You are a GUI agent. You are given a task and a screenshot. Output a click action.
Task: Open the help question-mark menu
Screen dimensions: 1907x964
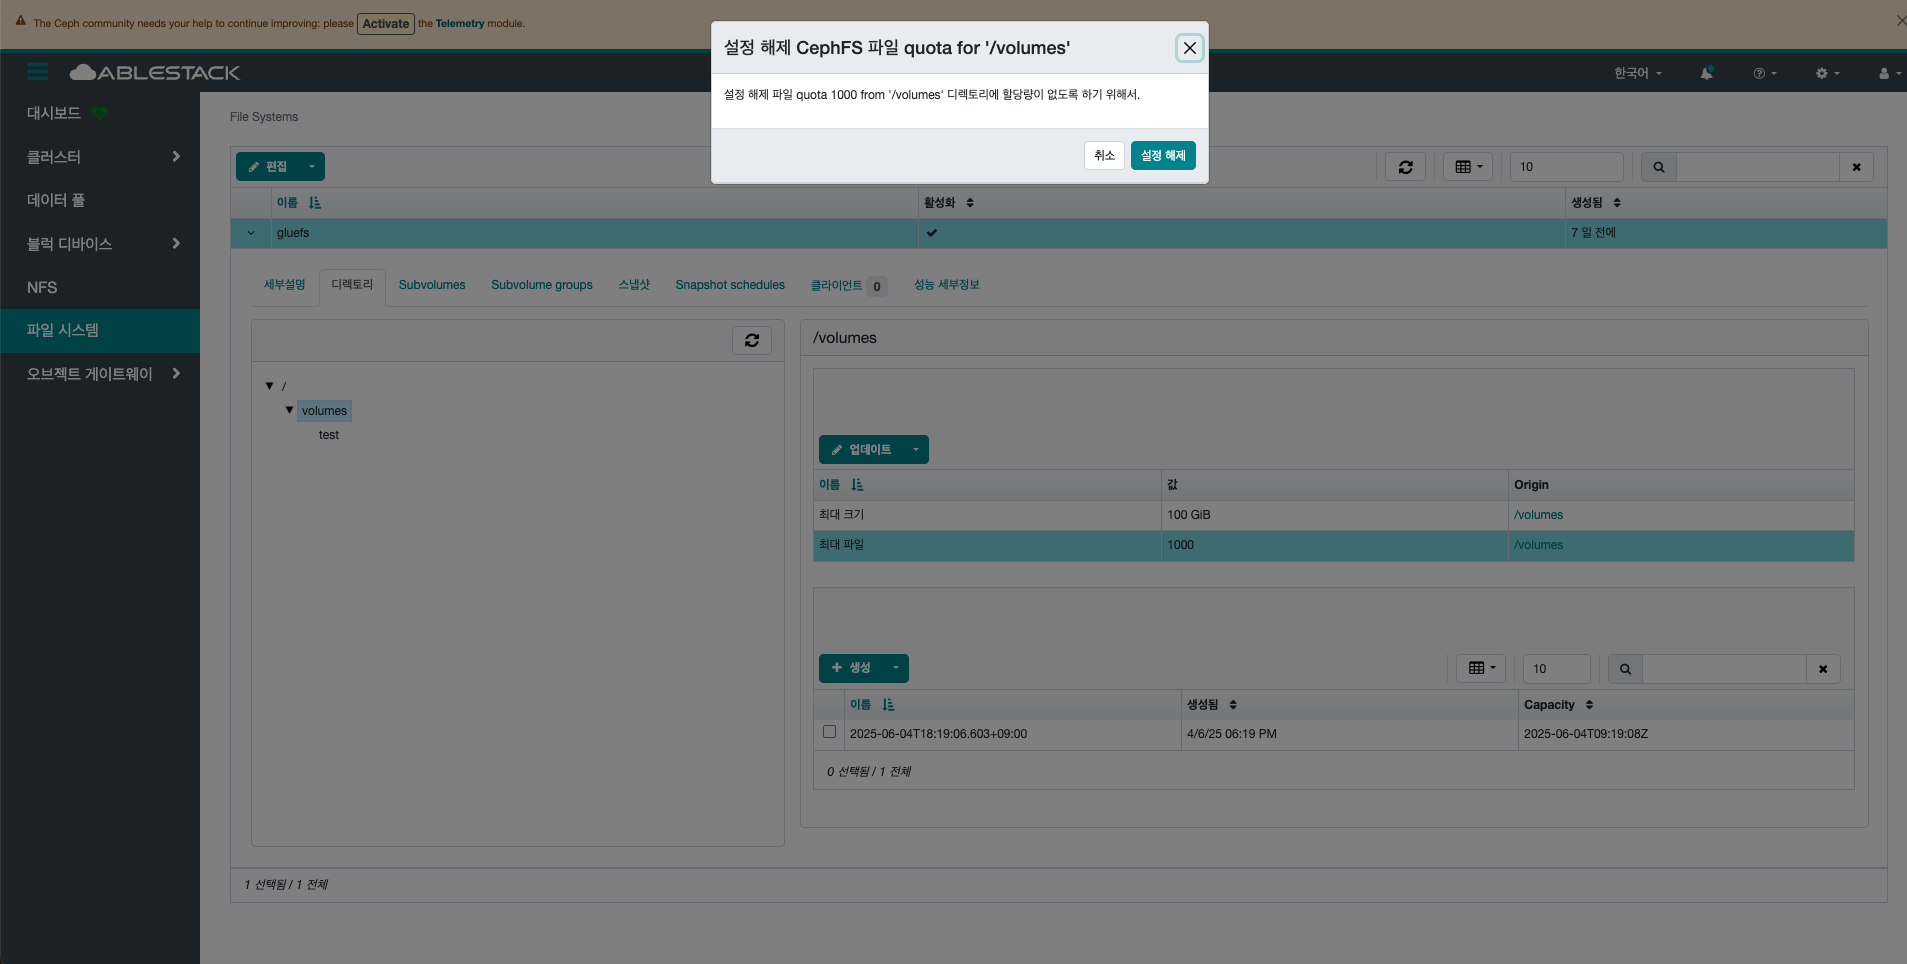pyautogui.click(x=1765, y=73)
